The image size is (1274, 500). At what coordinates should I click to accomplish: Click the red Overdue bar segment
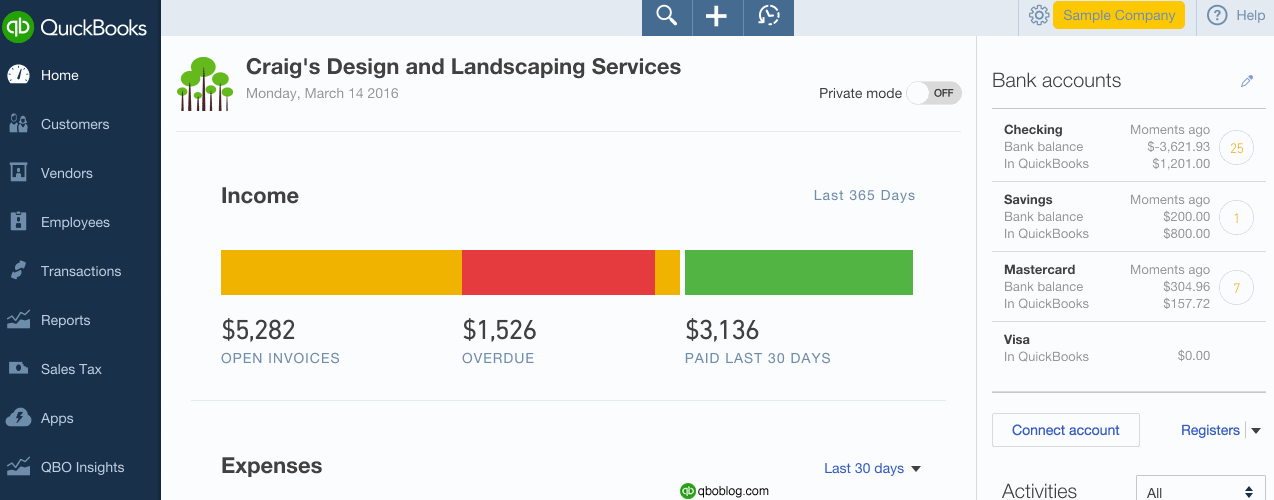558,272
